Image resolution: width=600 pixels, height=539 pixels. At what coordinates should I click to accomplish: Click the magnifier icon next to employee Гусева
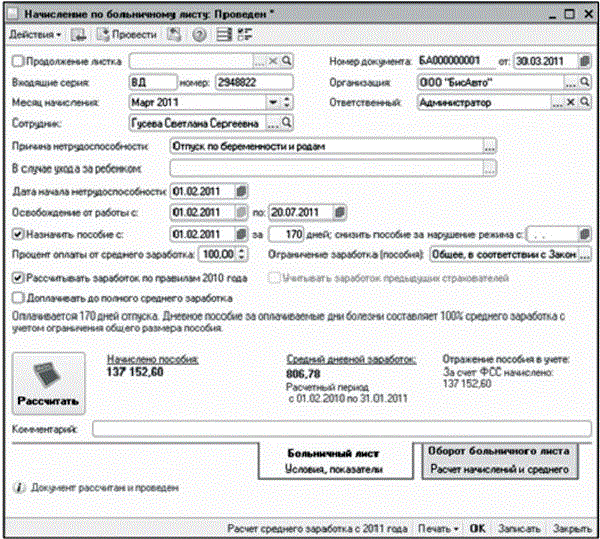[287, 122]
